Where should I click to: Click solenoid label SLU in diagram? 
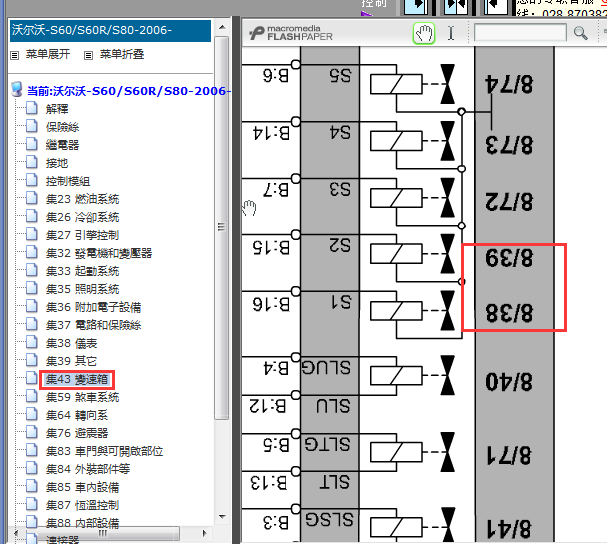click(333, 406)
